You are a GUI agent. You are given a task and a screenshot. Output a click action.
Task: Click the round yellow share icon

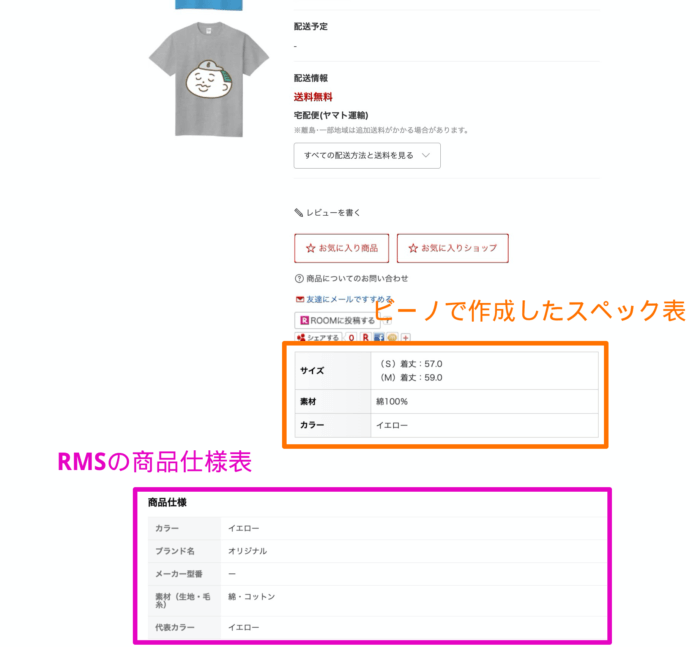point(392,338)
